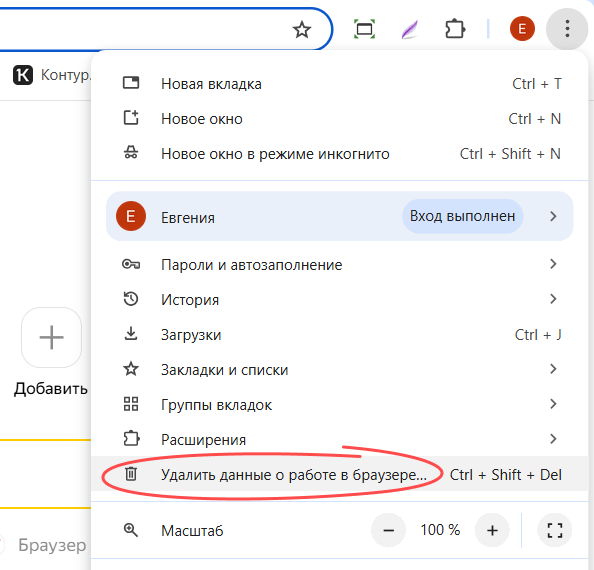Open the Extensions puzzle toolbar icon
The width and height of the screenshot is (594, 570).
(455, 29)
